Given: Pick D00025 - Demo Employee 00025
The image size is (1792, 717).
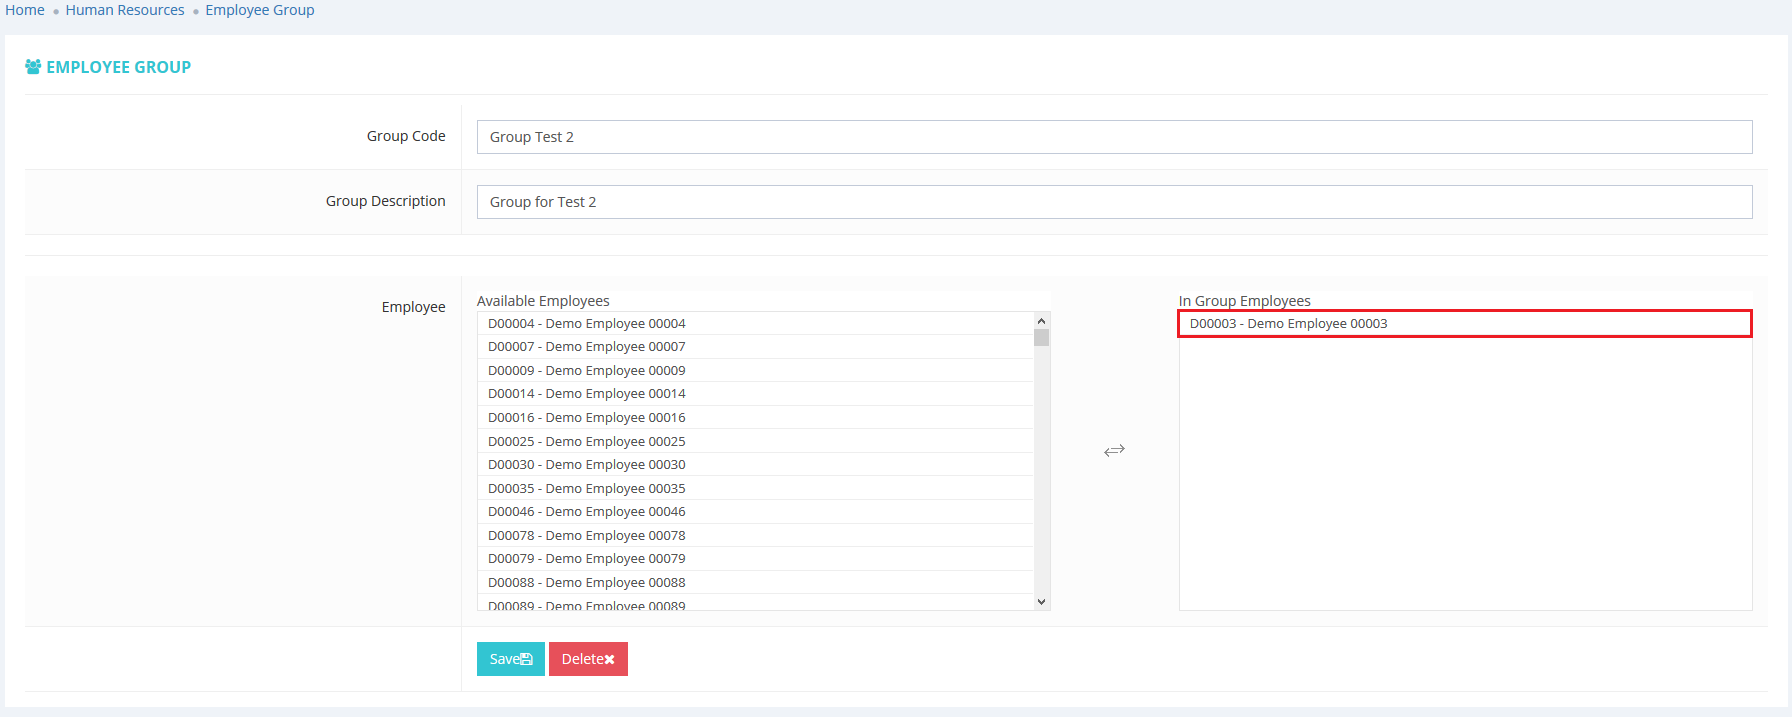Looking at the screenshot, I should pos(586,441).
